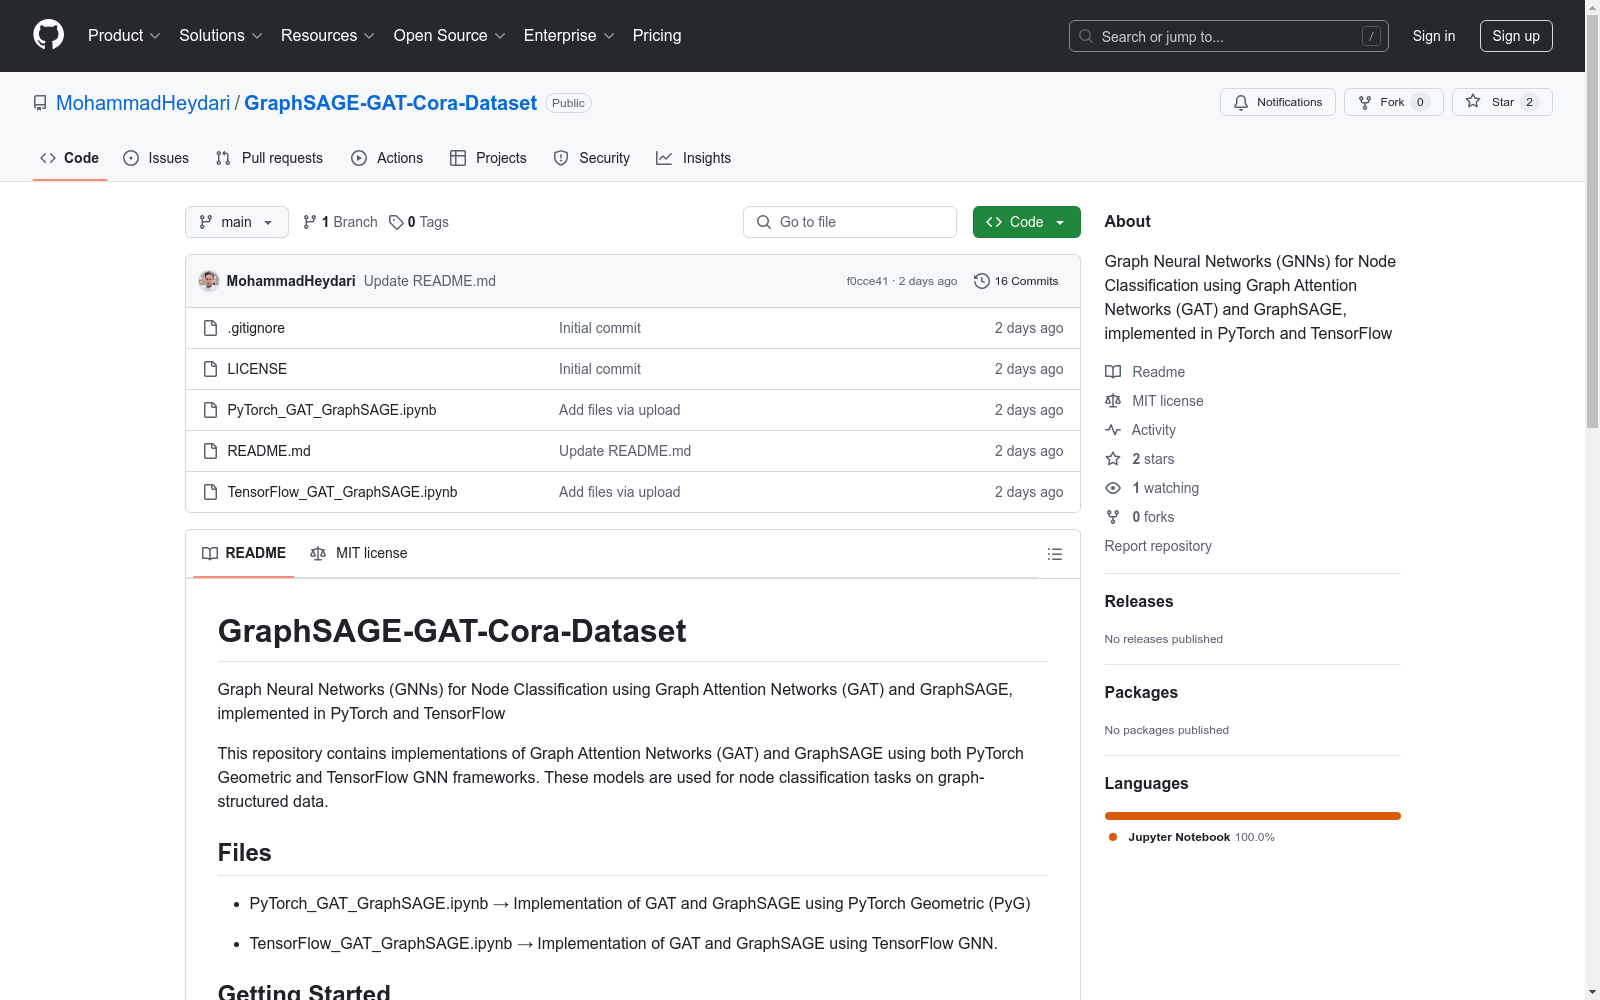Click the branch icon next to main
The image size is (1600, 1000).
click(x=206, y=222)
